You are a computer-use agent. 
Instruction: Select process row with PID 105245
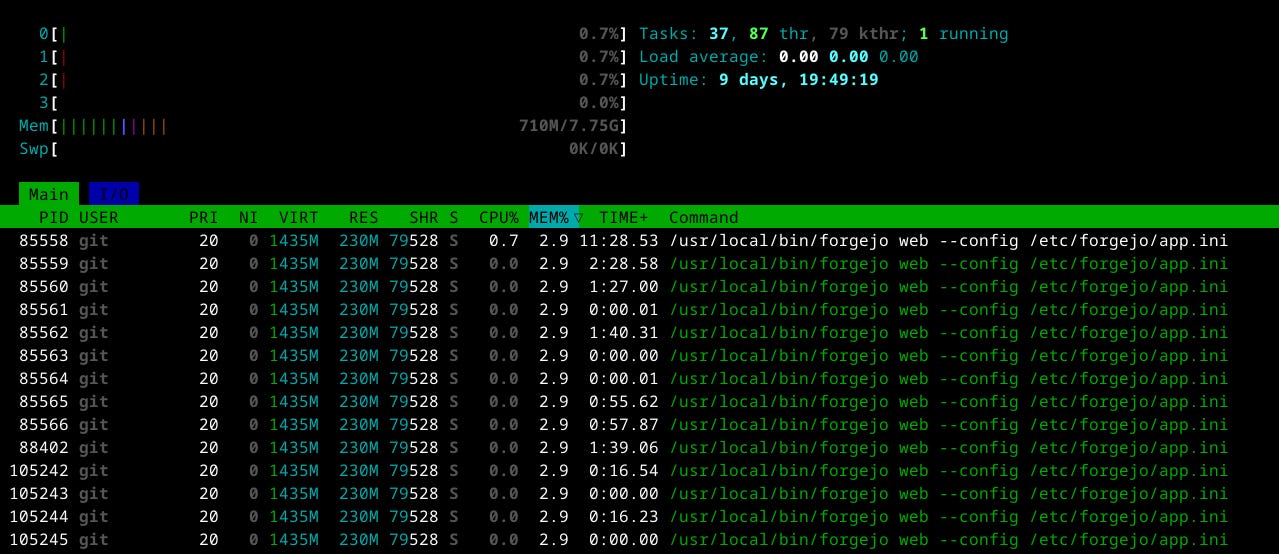(x=639, y=539)
